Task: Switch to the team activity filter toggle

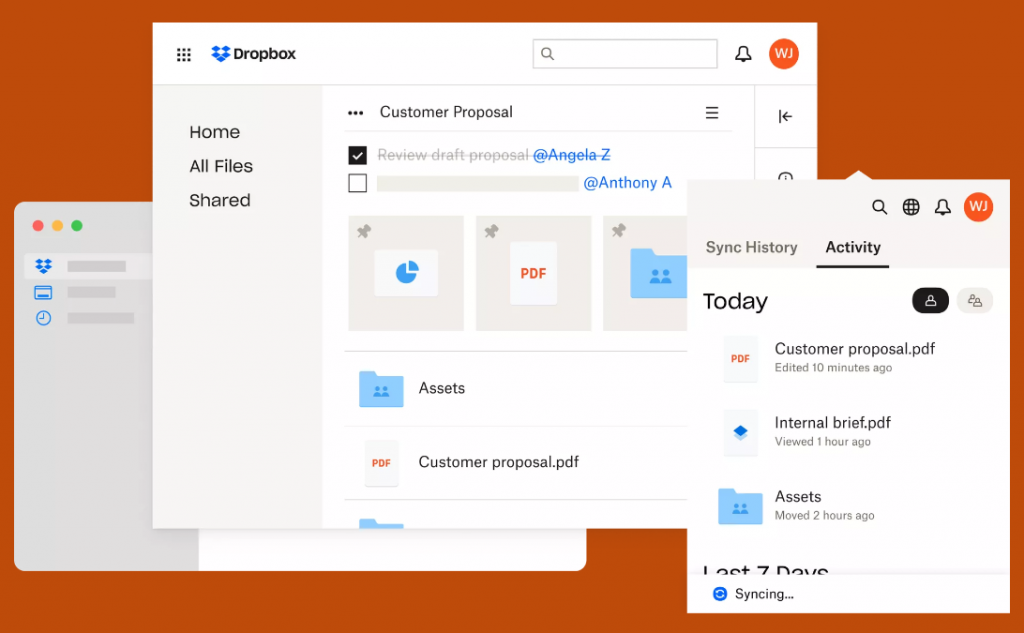Action: 974,300
